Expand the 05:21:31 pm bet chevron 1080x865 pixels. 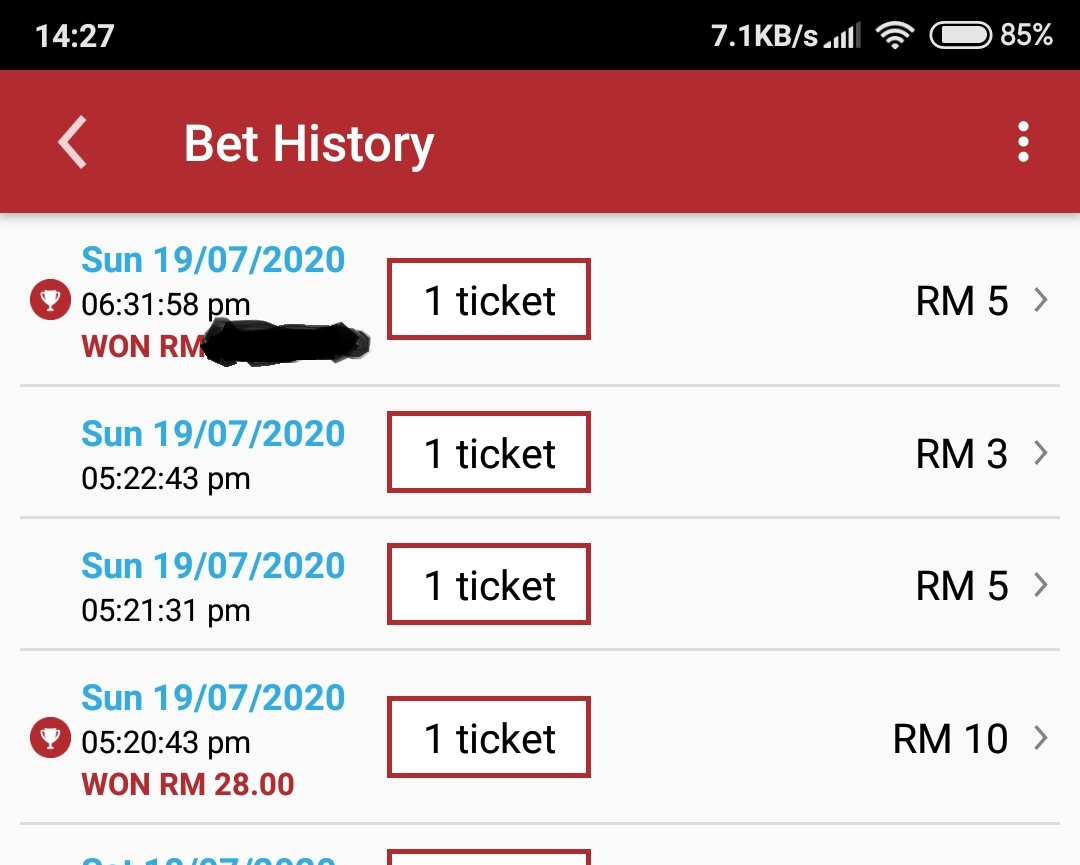tap(1041, 585)
